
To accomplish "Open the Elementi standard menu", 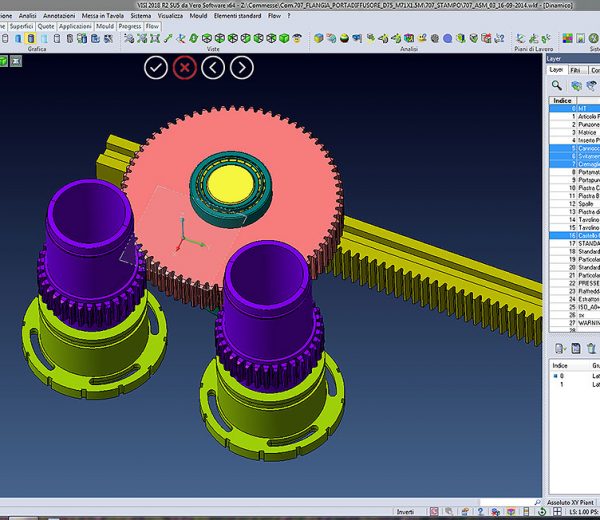I will pos(237,16).
